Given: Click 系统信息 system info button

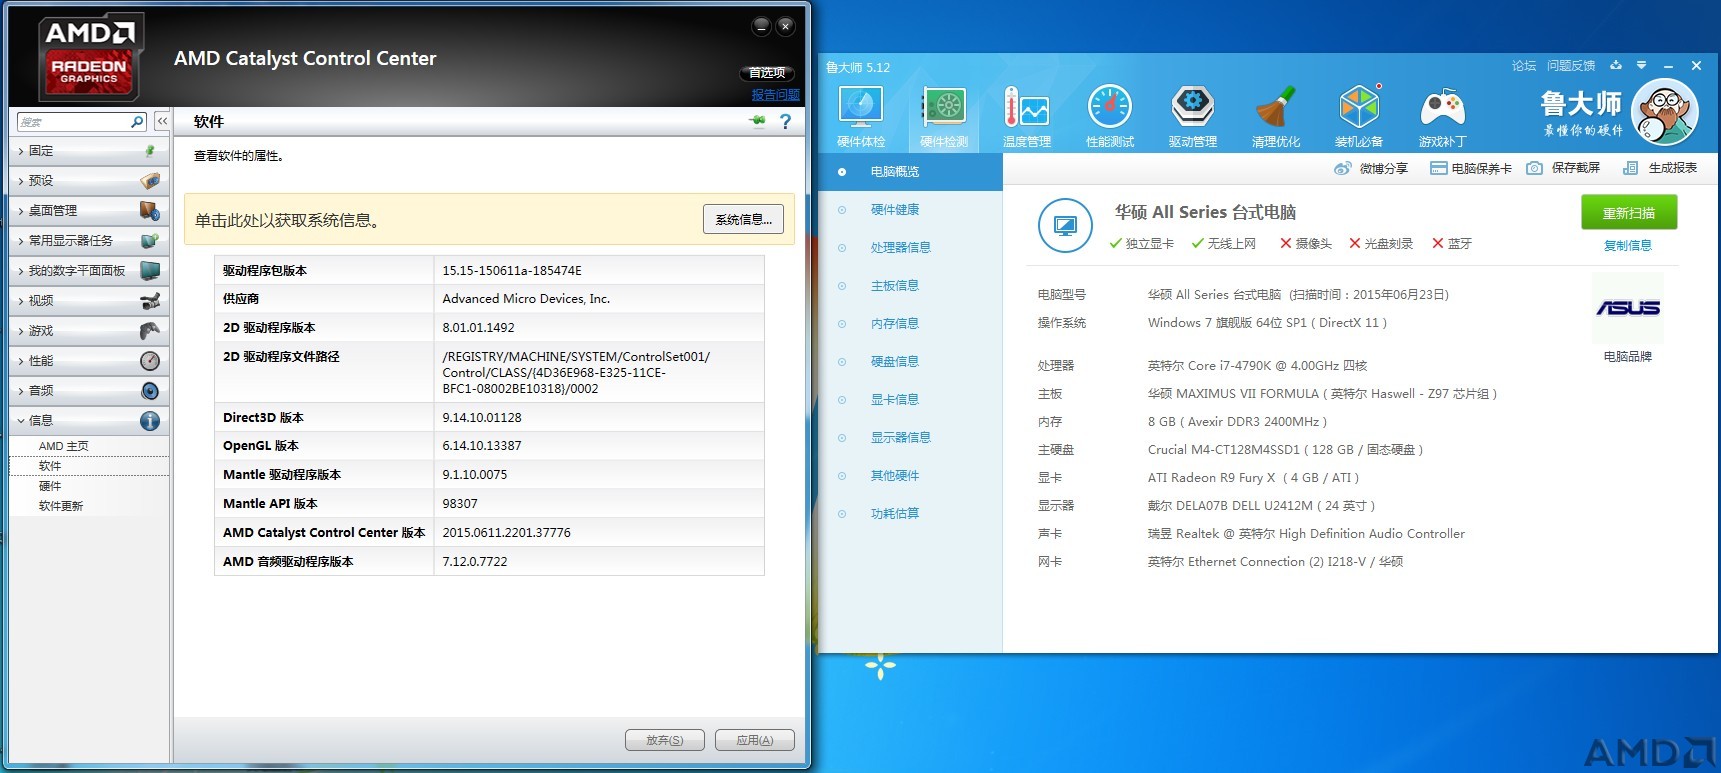Looking at the screenshot, I should (x=744, y=219).
